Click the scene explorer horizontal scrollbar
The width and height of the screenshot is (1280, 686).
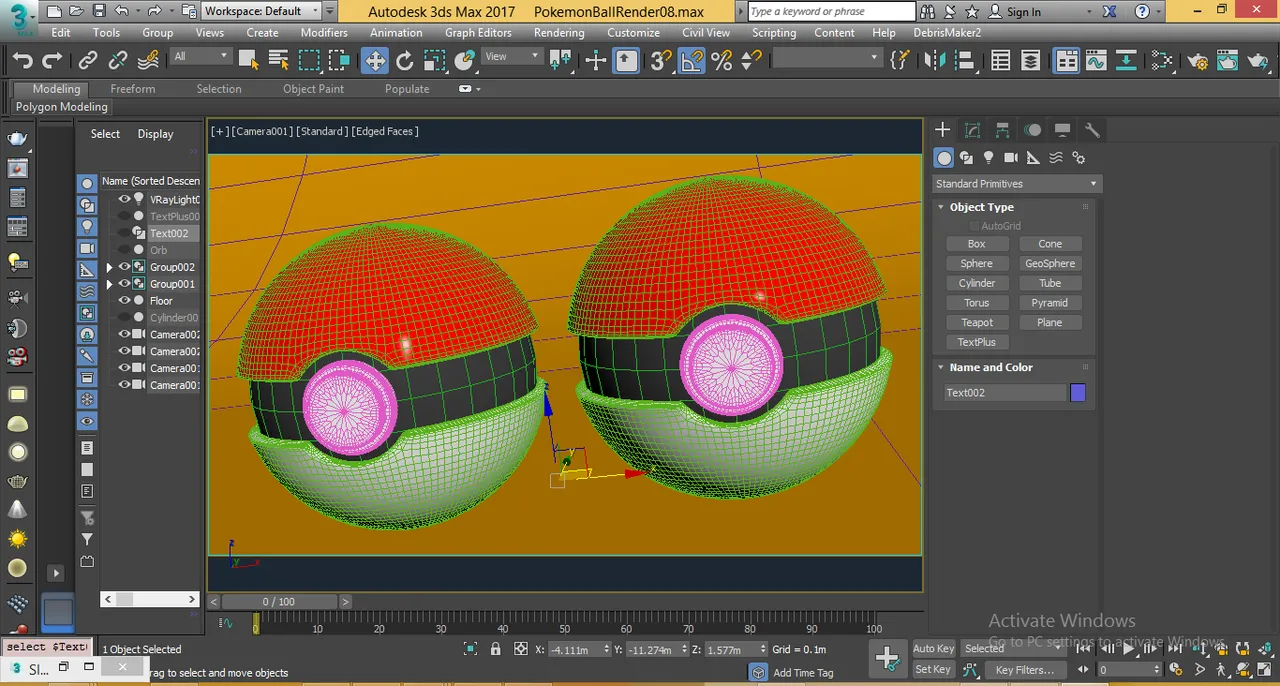pos(150,599)
